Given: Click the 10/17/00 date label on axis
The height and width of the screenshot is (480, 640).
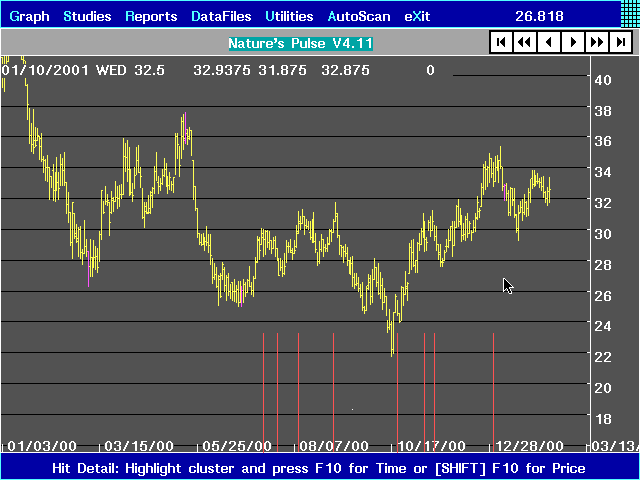Looking at the screenshot, I should coord(431,446).
